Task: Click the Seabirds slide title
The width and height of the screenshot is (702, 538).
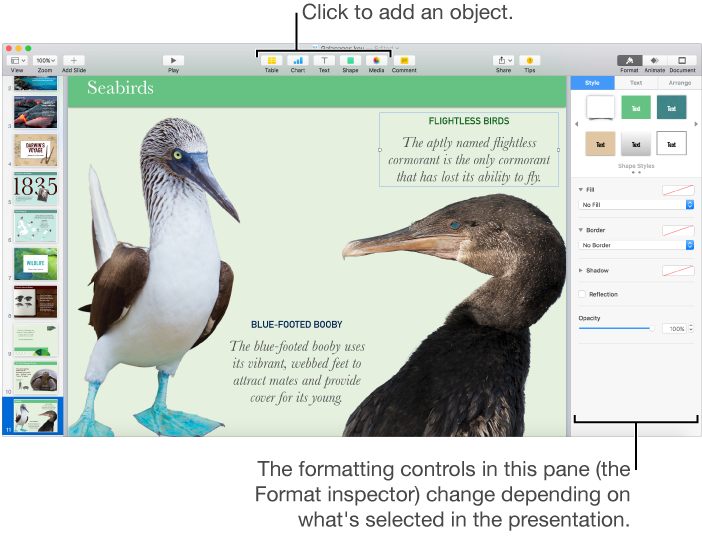Action: [x=120, y=87]
